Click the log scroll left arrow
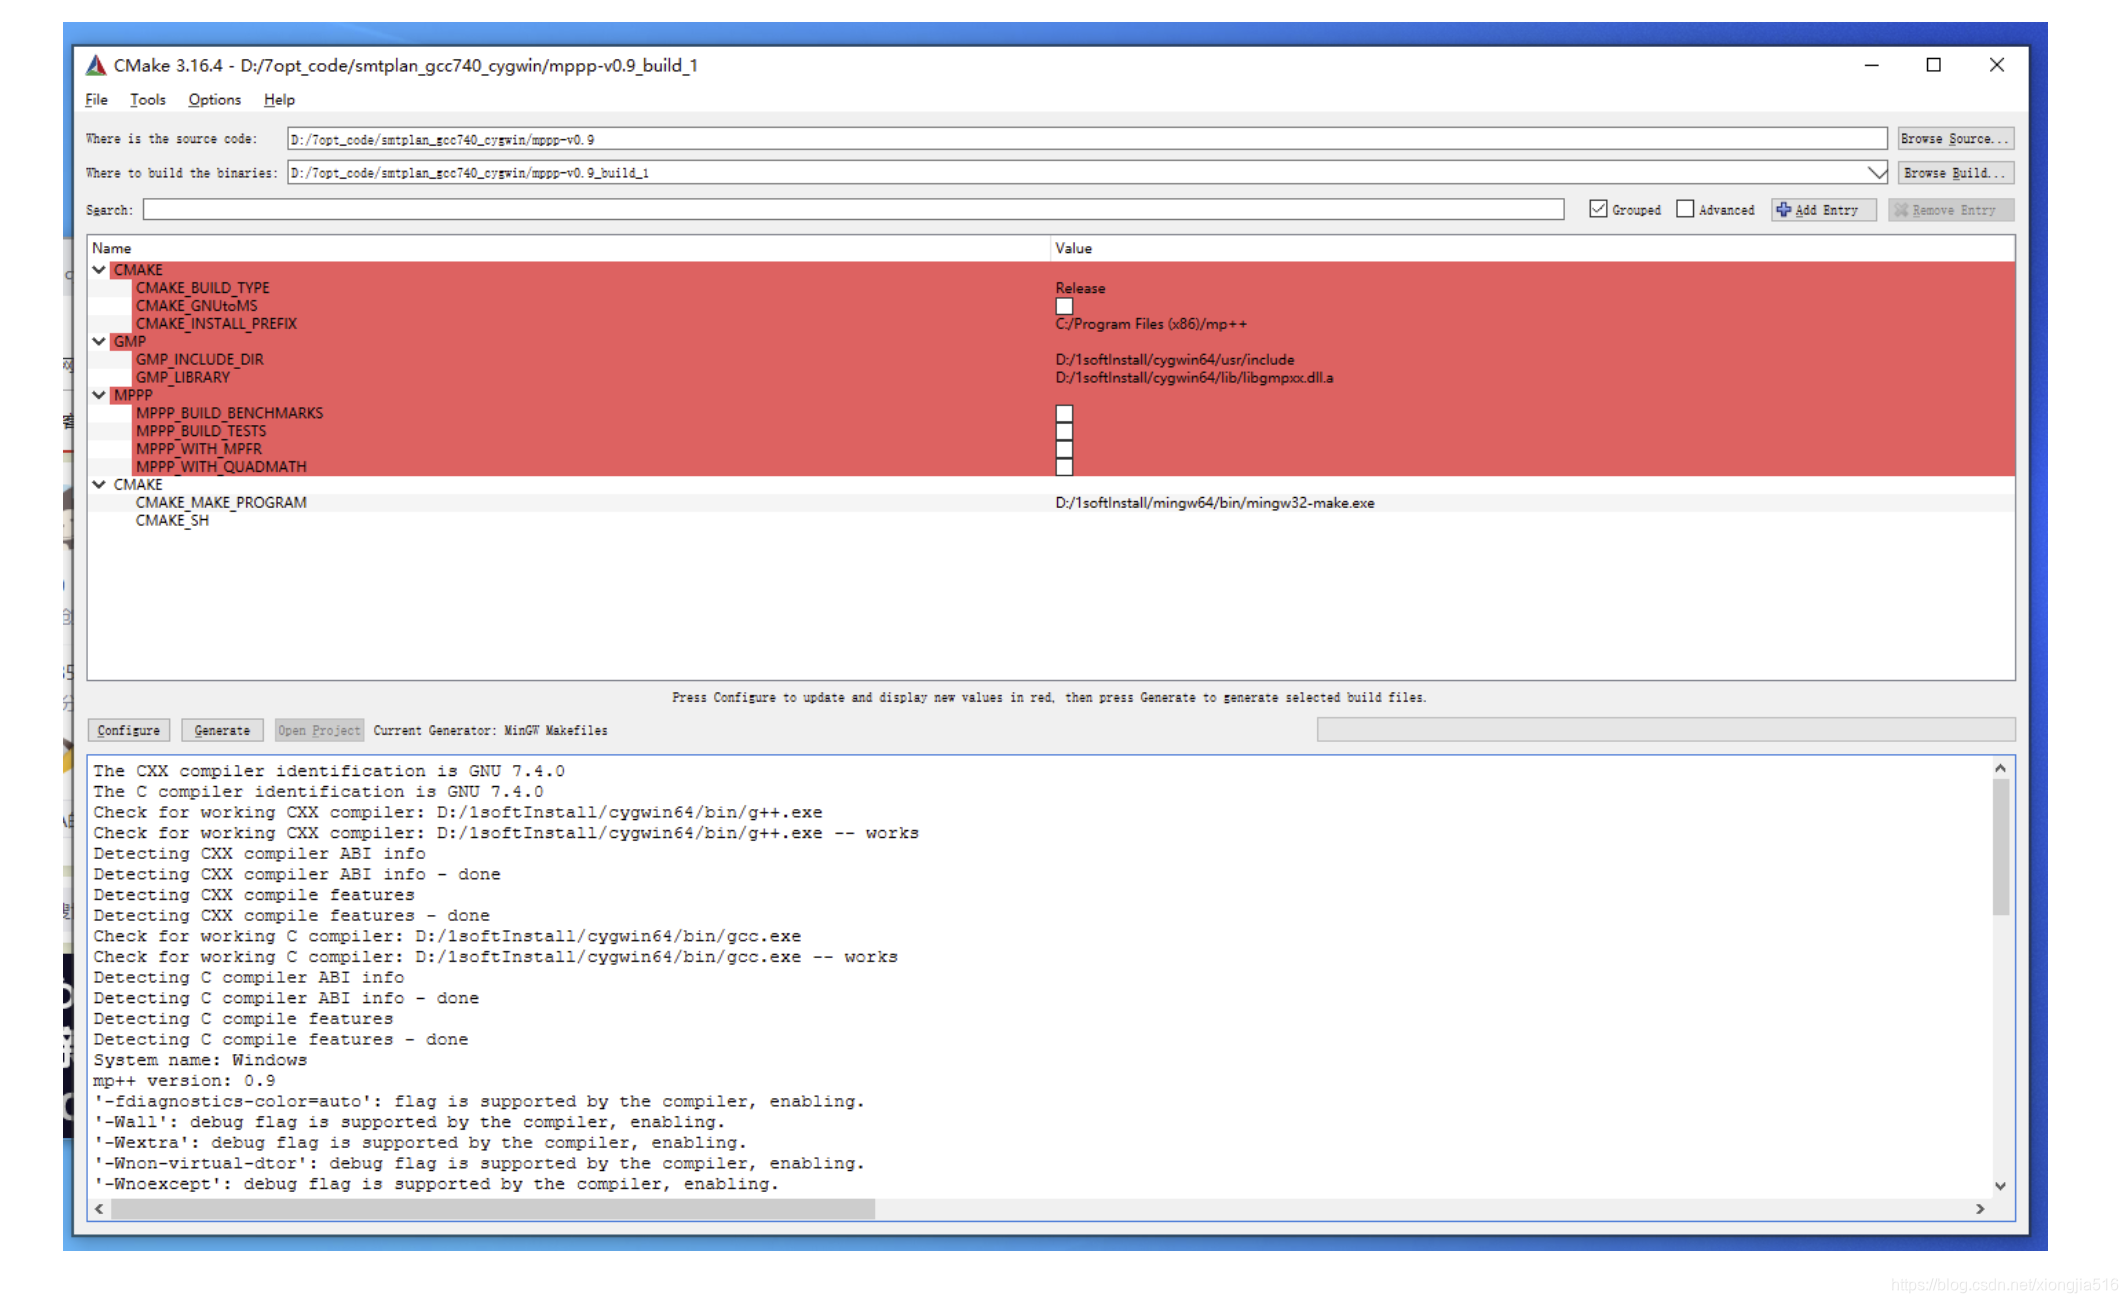This screenshot has height=1303, width=2128. point(99,1209)
